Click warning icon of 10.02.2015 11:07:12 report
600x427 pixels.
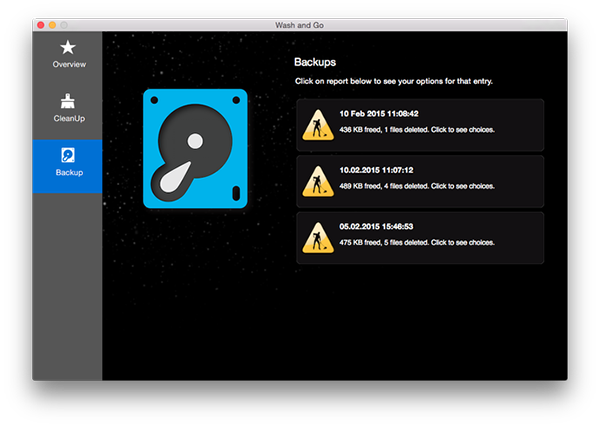pos(318,181)
